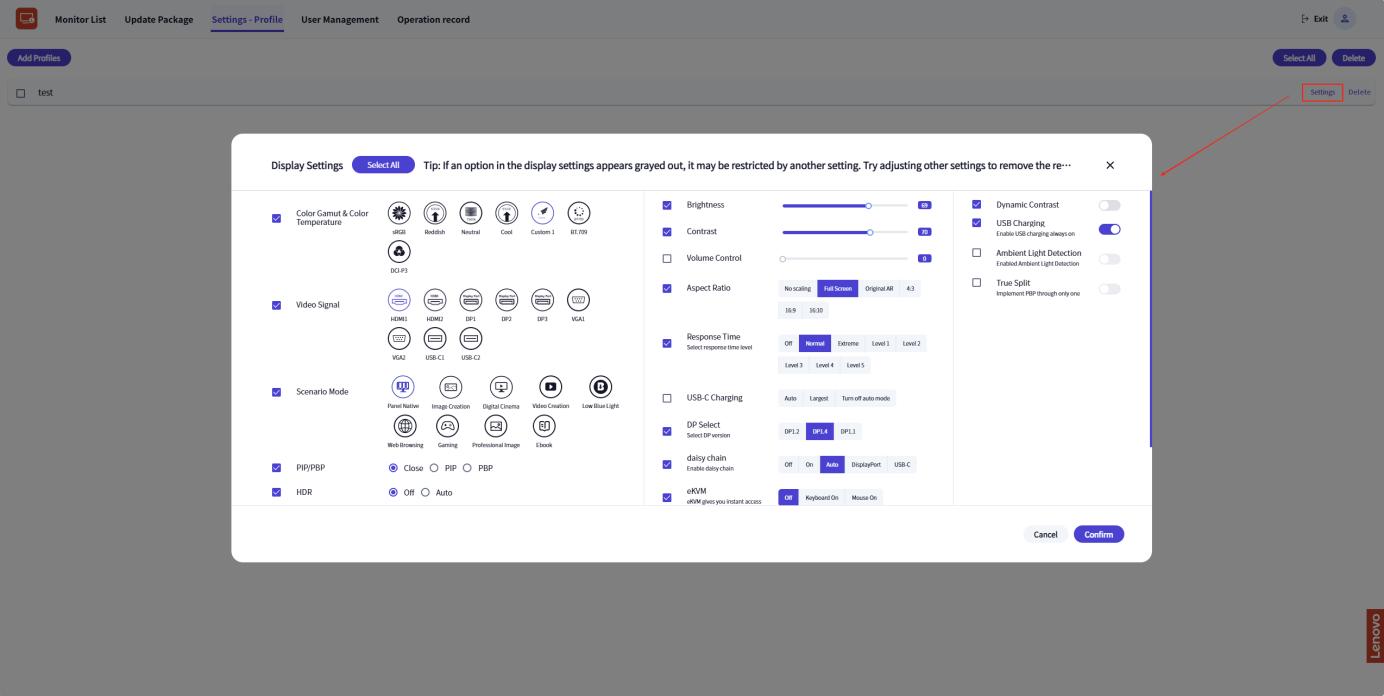Select the sRGB color gamut icon
Image resolution: width=1384 pixels, height=696 pixels.
coord(400,213)
